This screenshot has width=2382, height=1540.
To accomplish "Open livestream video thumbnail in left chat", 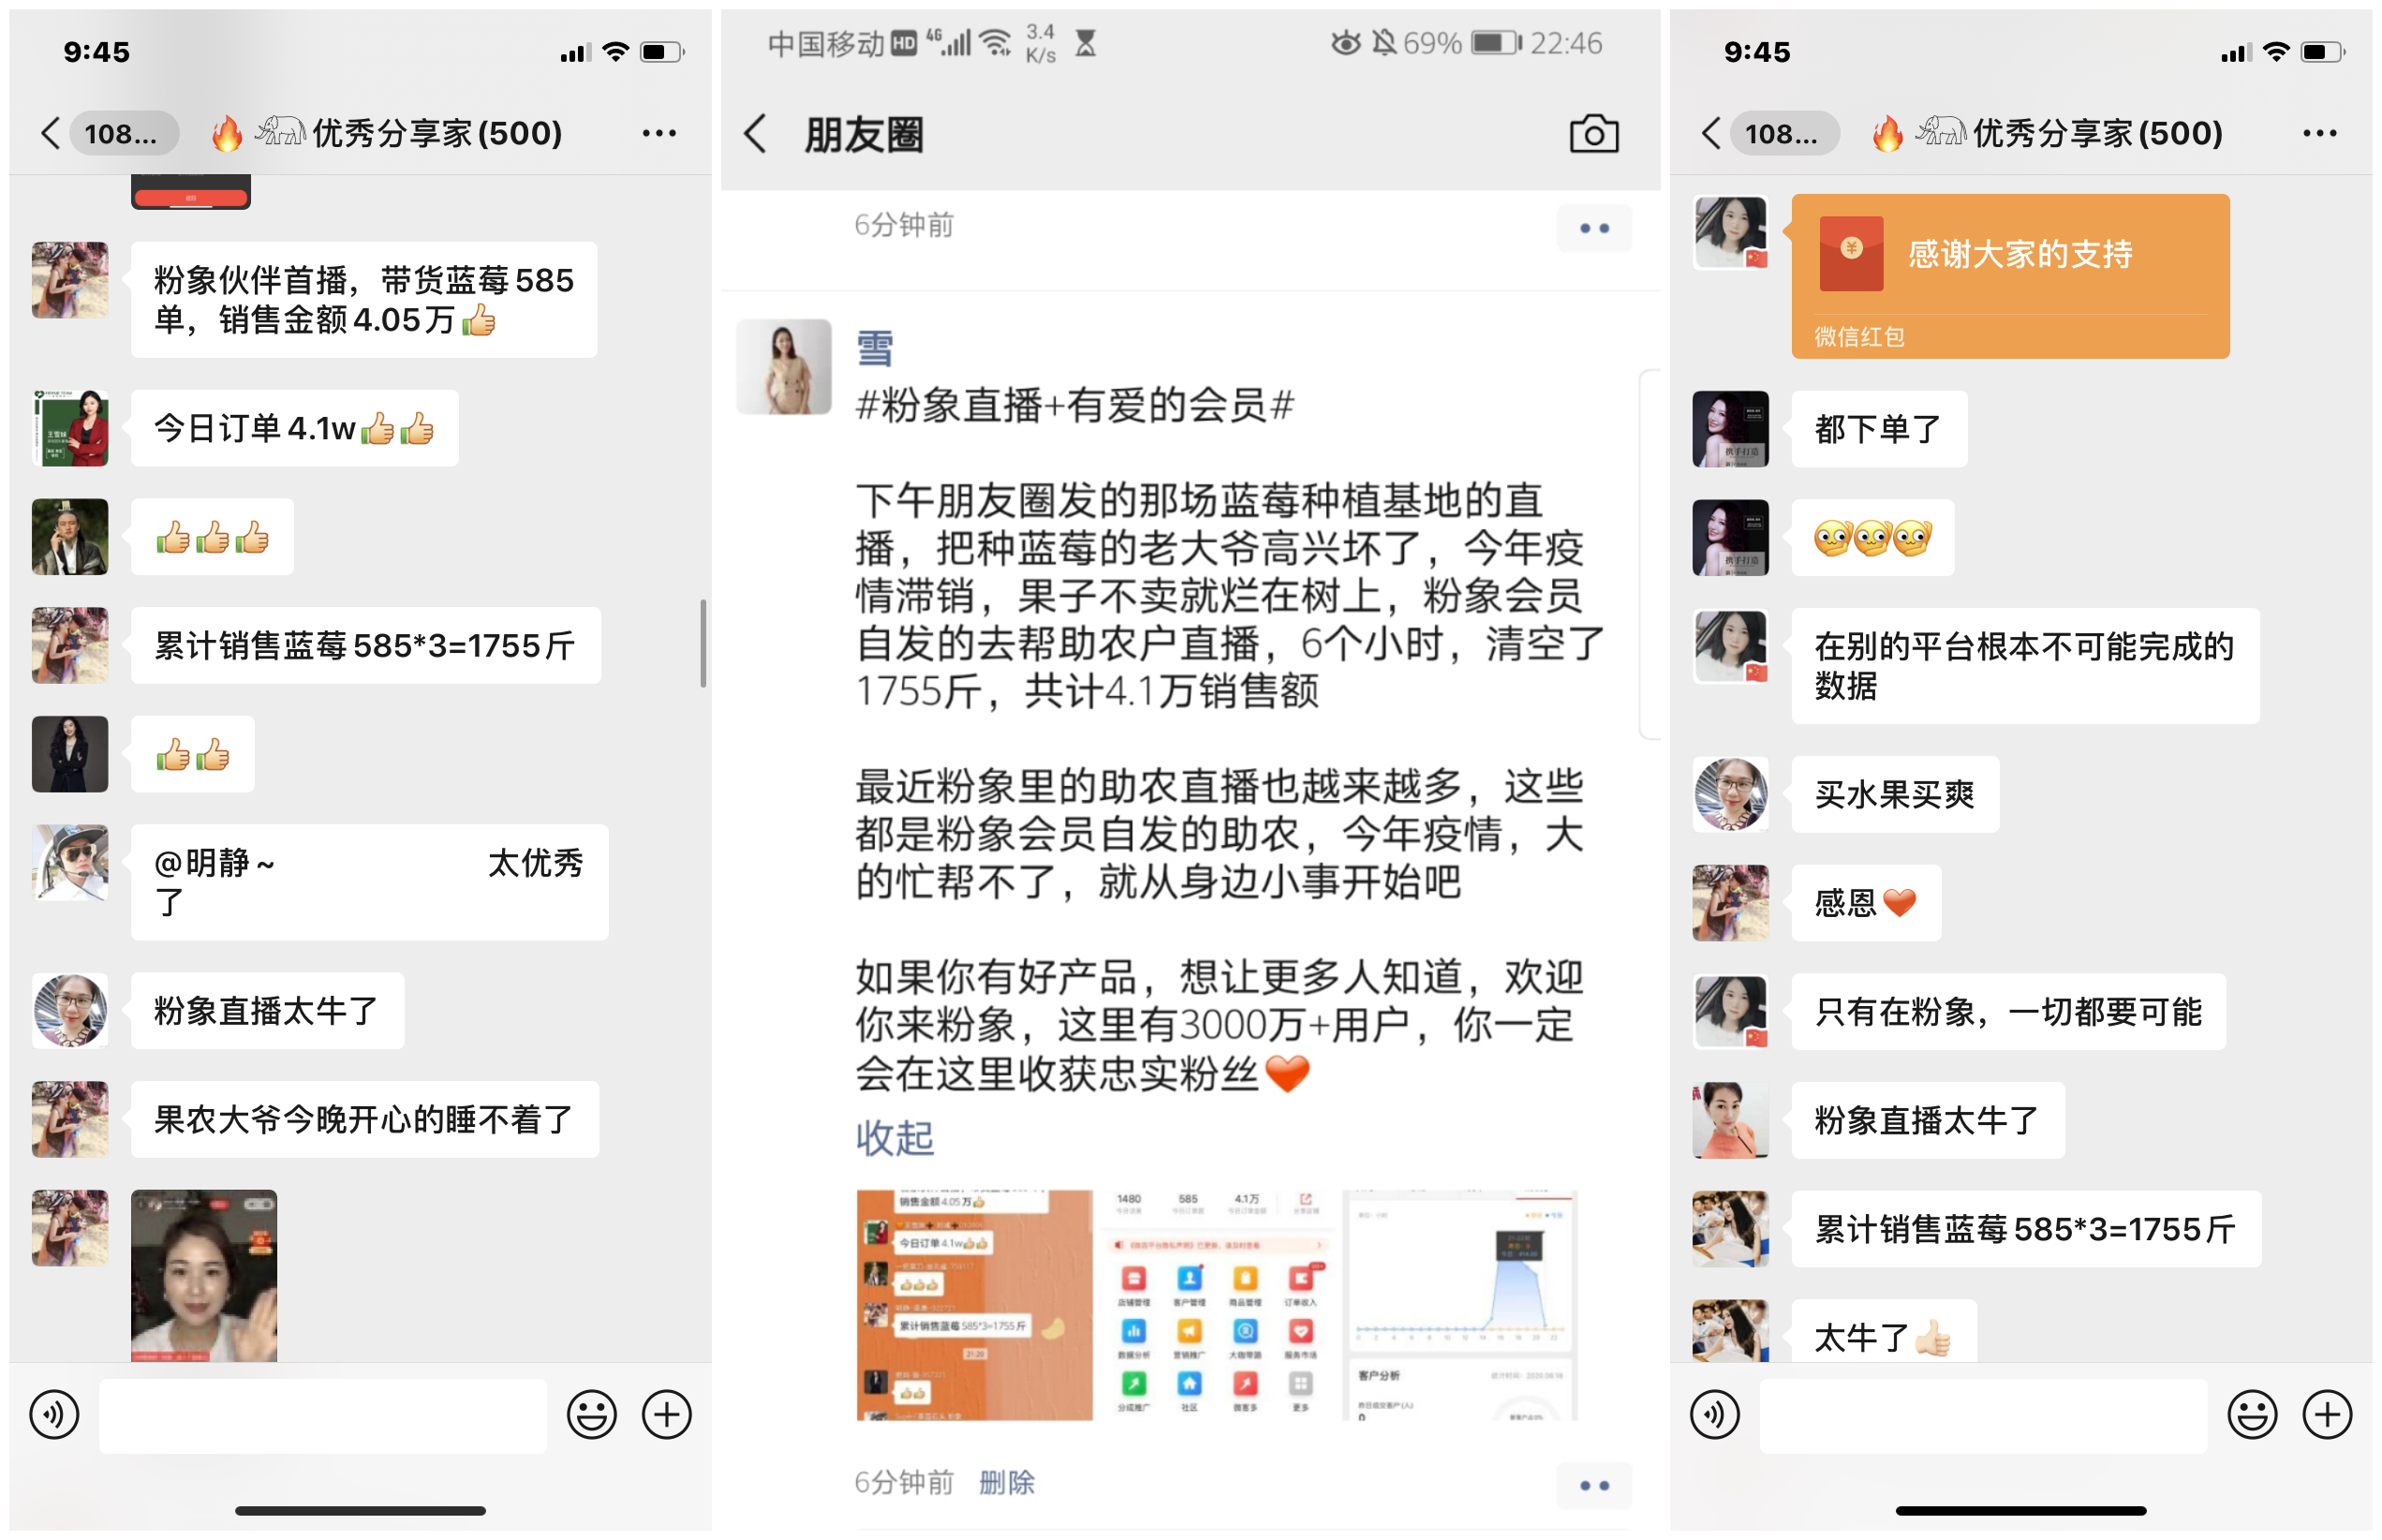I will point(204,1275).
